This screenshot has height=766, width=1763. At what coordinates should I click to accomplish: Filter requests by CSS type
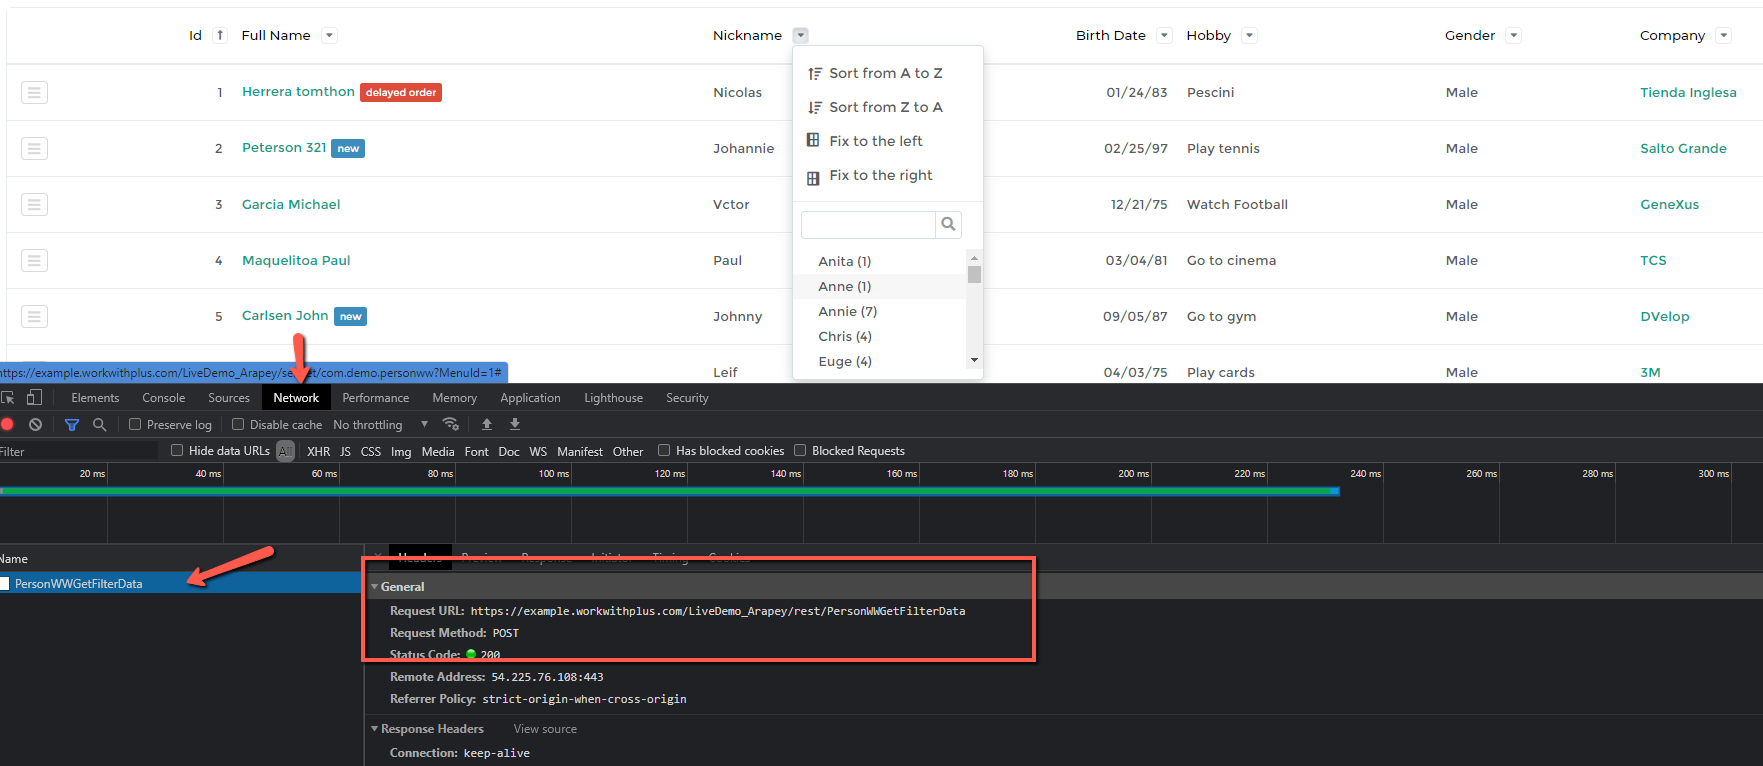[371, 451]
